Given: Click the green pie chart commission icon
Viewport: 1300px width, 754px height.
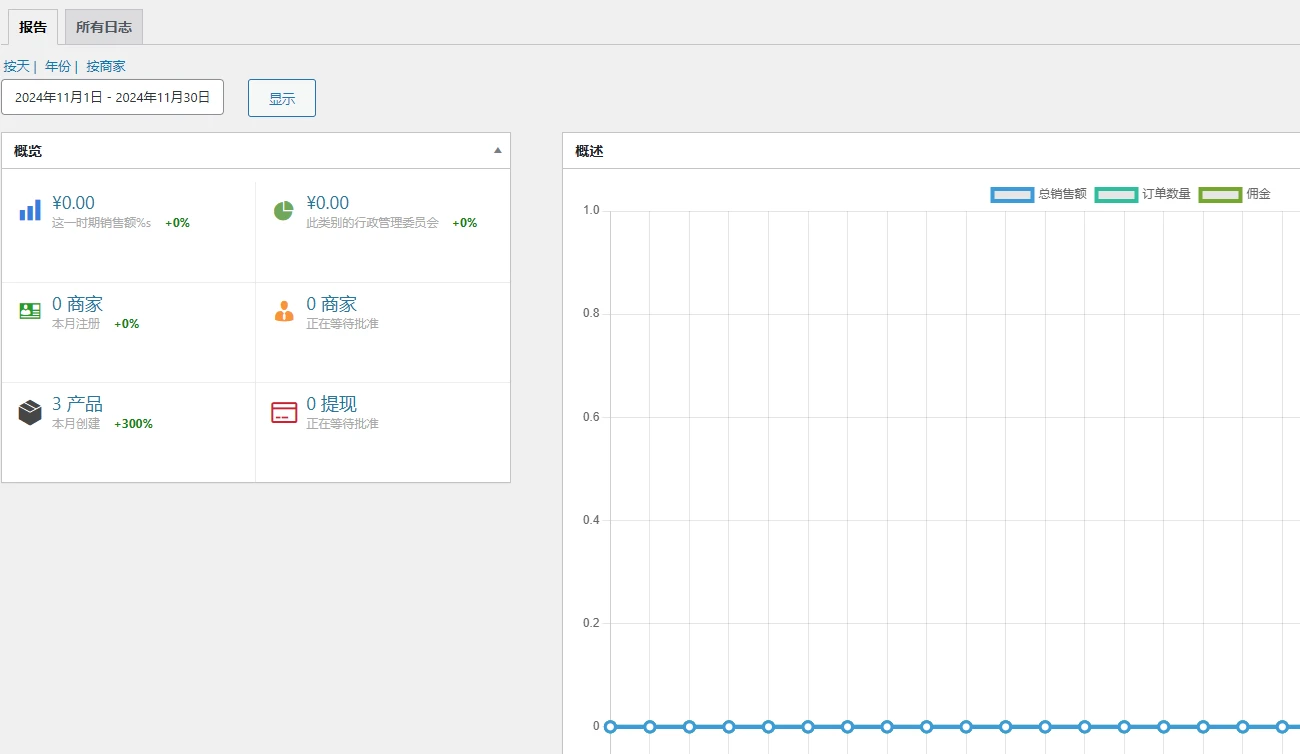Looking at the screenshot, I should [283, 209].
